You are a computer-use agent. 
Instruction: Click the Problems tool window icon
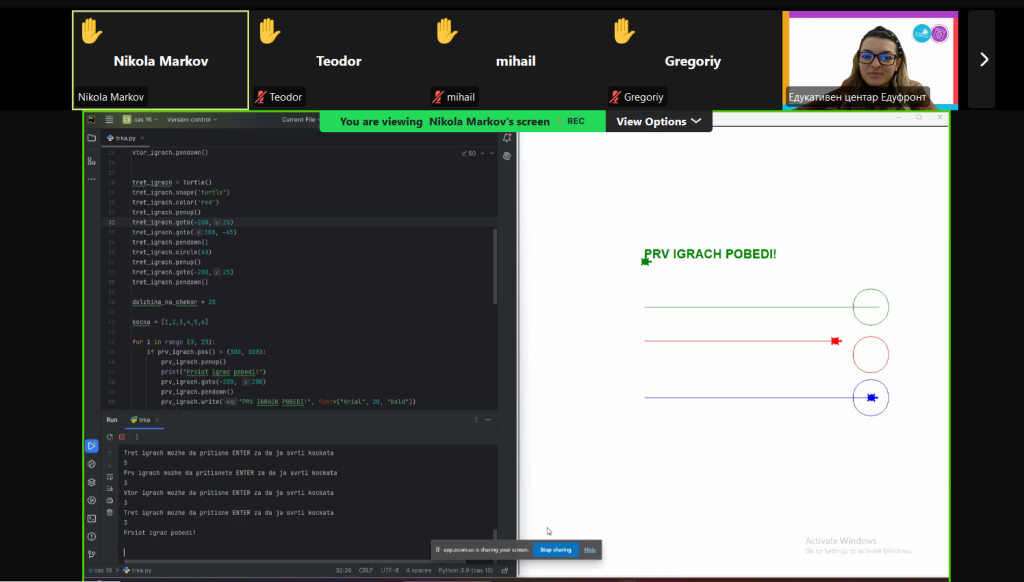tap(92, 534)
